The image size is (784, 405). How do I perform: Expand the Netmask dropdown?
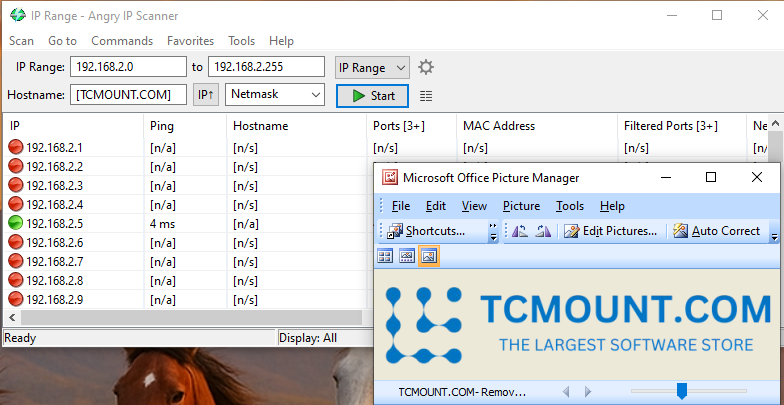coord(275,95)
